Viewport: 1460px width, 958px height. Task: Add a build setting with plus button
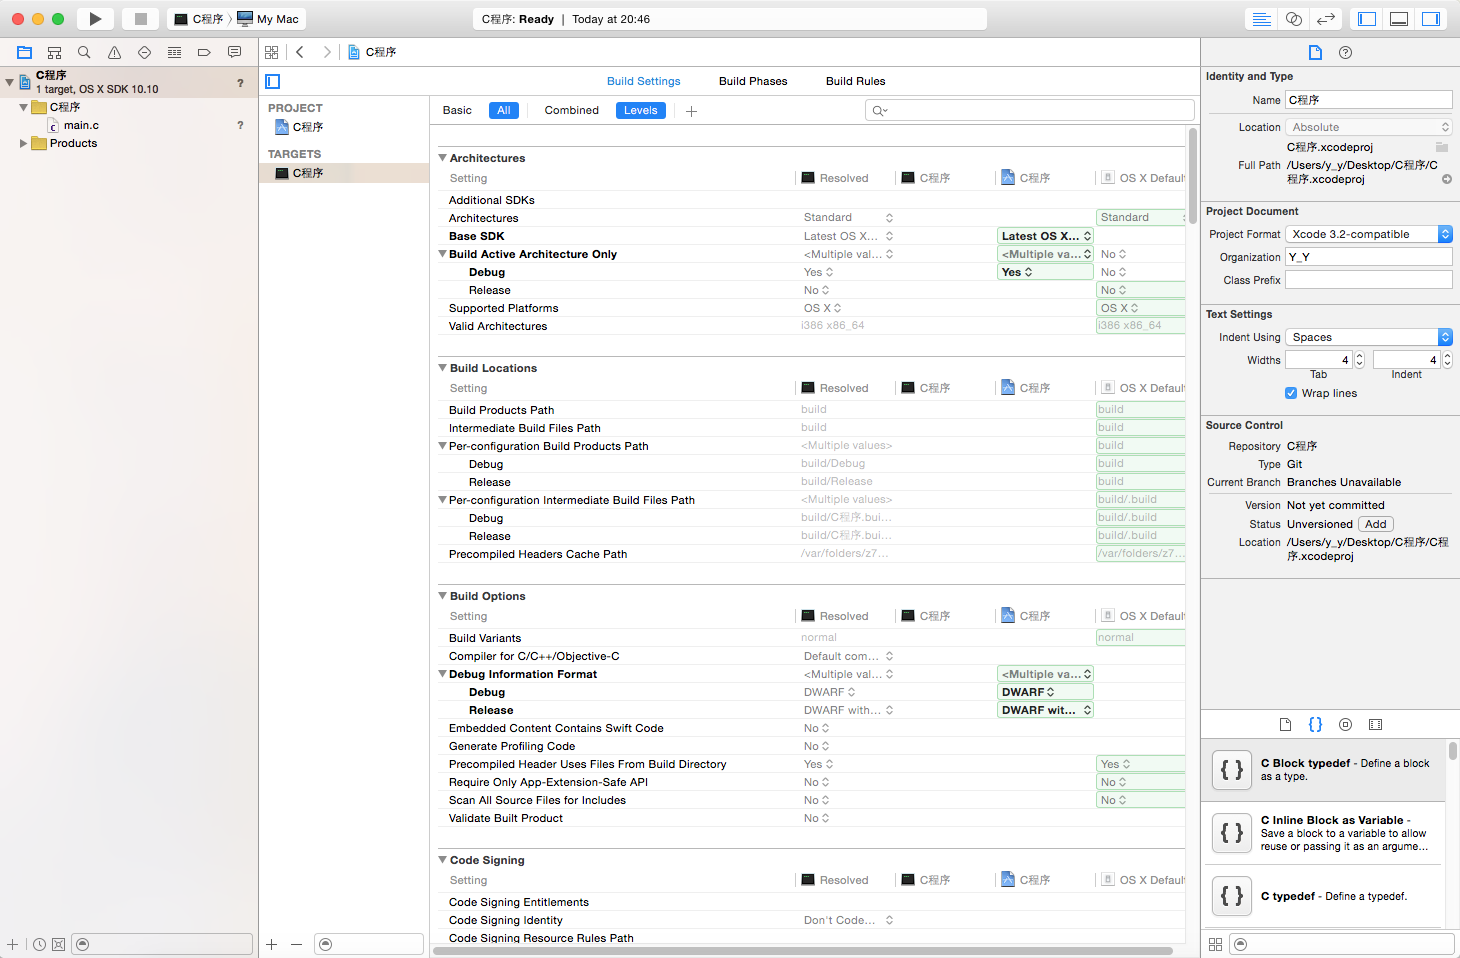691,111
